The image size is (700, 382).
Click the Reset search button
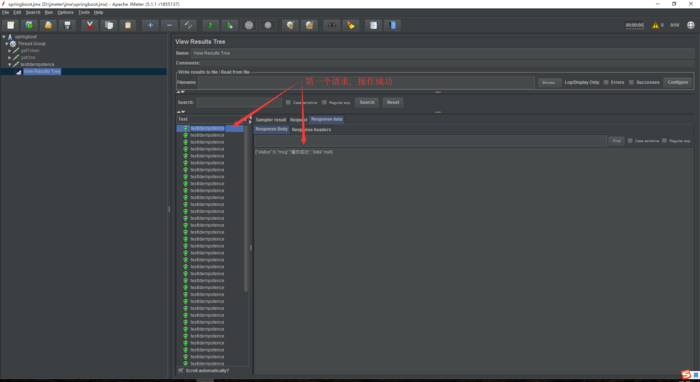point(393,102)
